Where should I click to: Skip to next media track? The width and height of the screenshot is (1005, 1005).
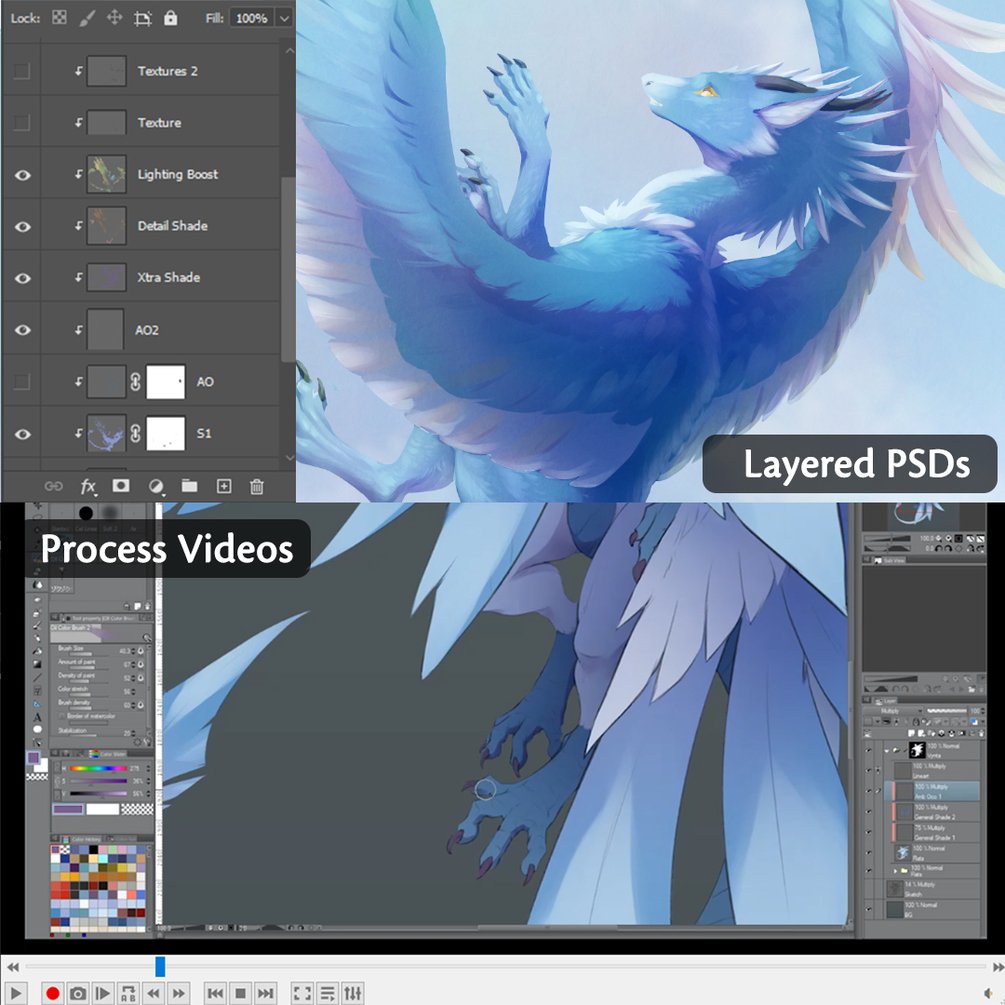coord(265,993)
